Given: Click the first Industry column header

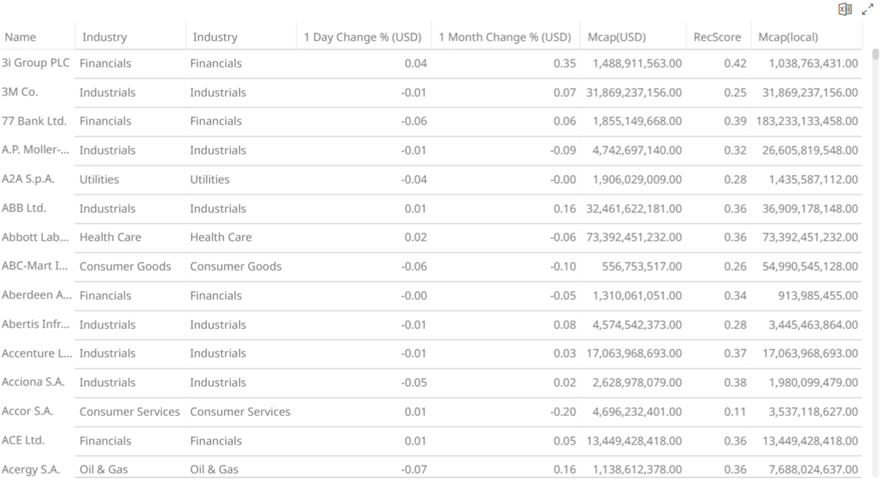Looking at the screenshot, I should pyautogui.click(x=105, y=37).
